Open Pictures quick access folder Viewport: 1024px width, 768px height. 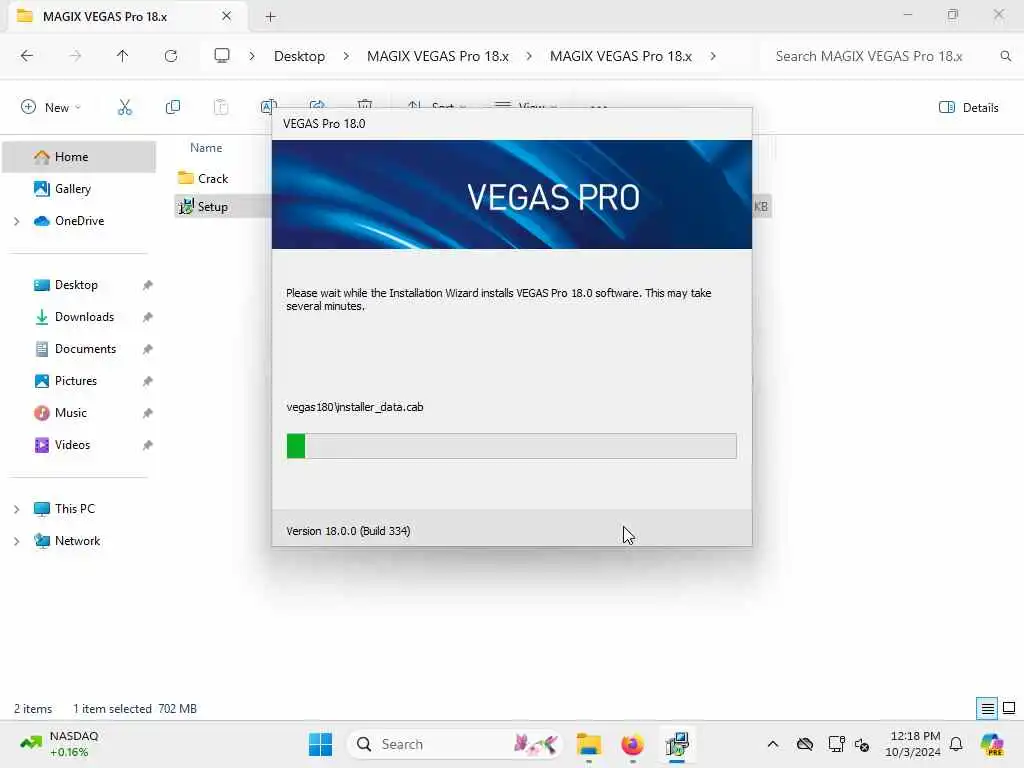click(x=76, y=381)
